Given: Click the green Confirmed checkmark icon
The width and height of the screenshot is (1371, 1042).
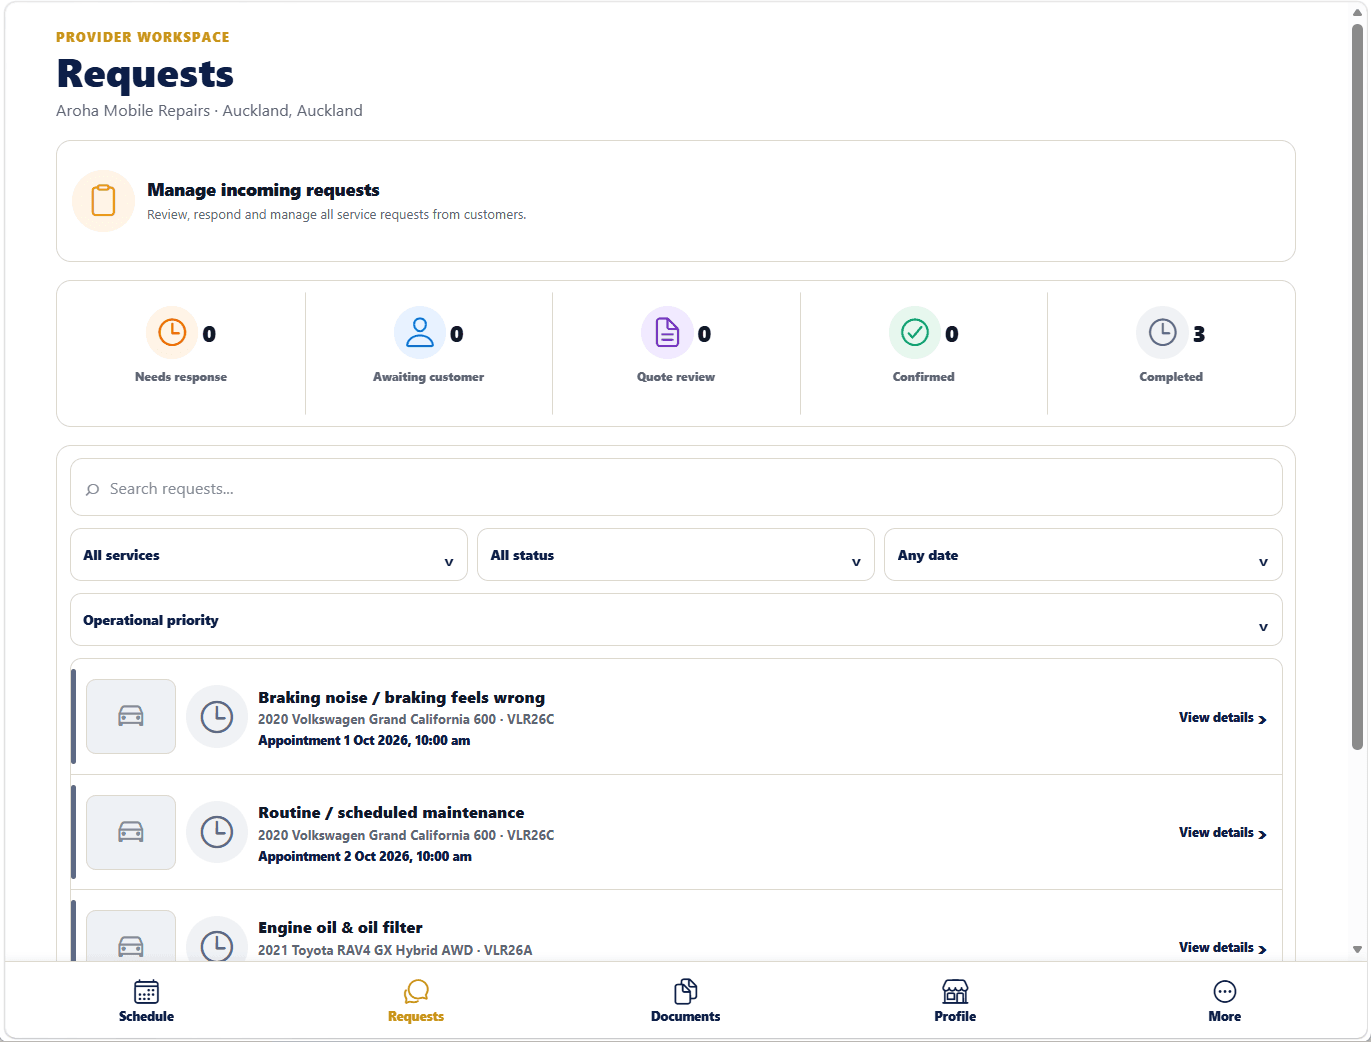Looking at the screenshot, I should [915, 332].
